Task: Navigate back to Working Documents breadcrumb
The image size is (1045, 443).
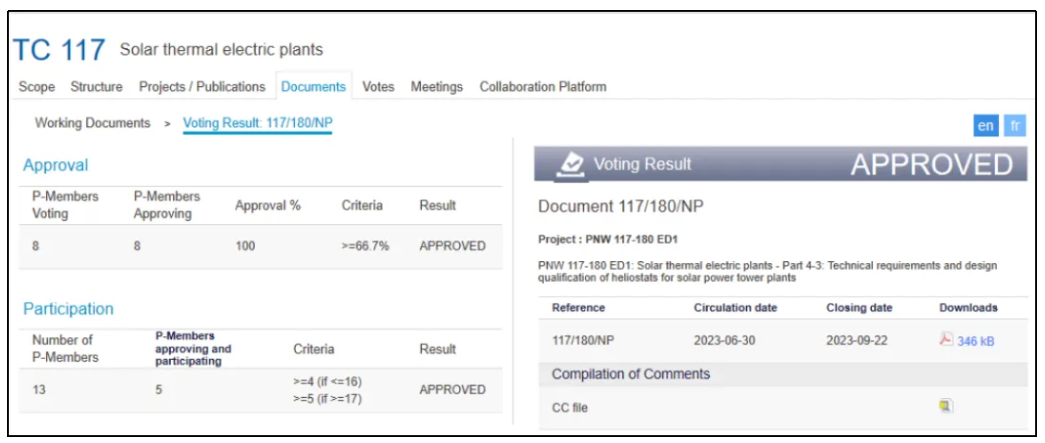Action: pos(92,122)
